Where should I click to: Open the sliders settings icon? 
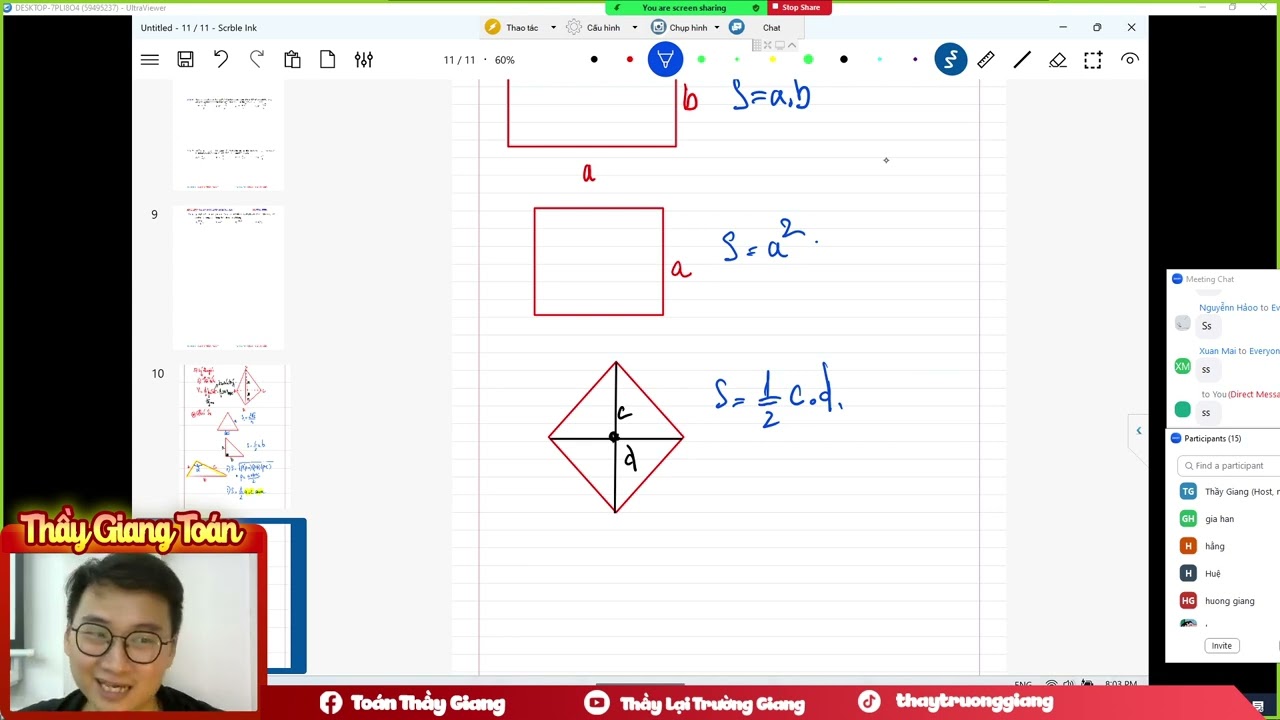coord(364,60)
